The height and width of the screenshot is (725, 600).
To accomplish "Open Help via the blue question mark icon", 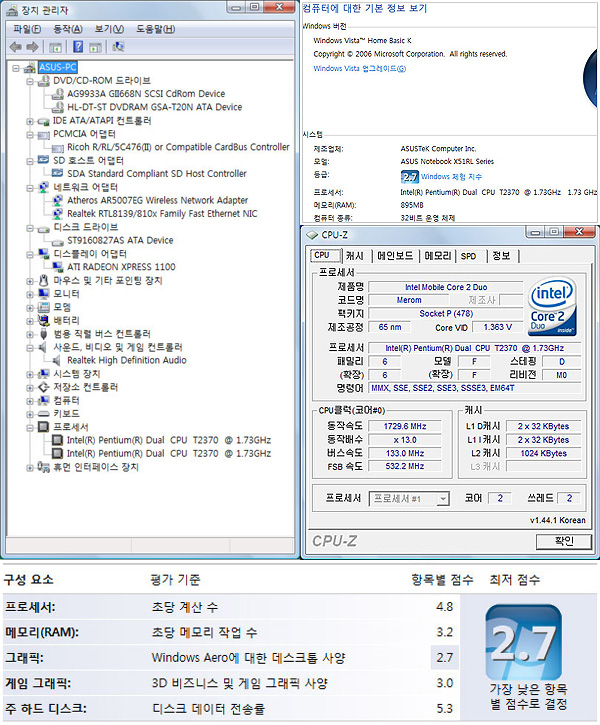I will [x=78, y=47].
